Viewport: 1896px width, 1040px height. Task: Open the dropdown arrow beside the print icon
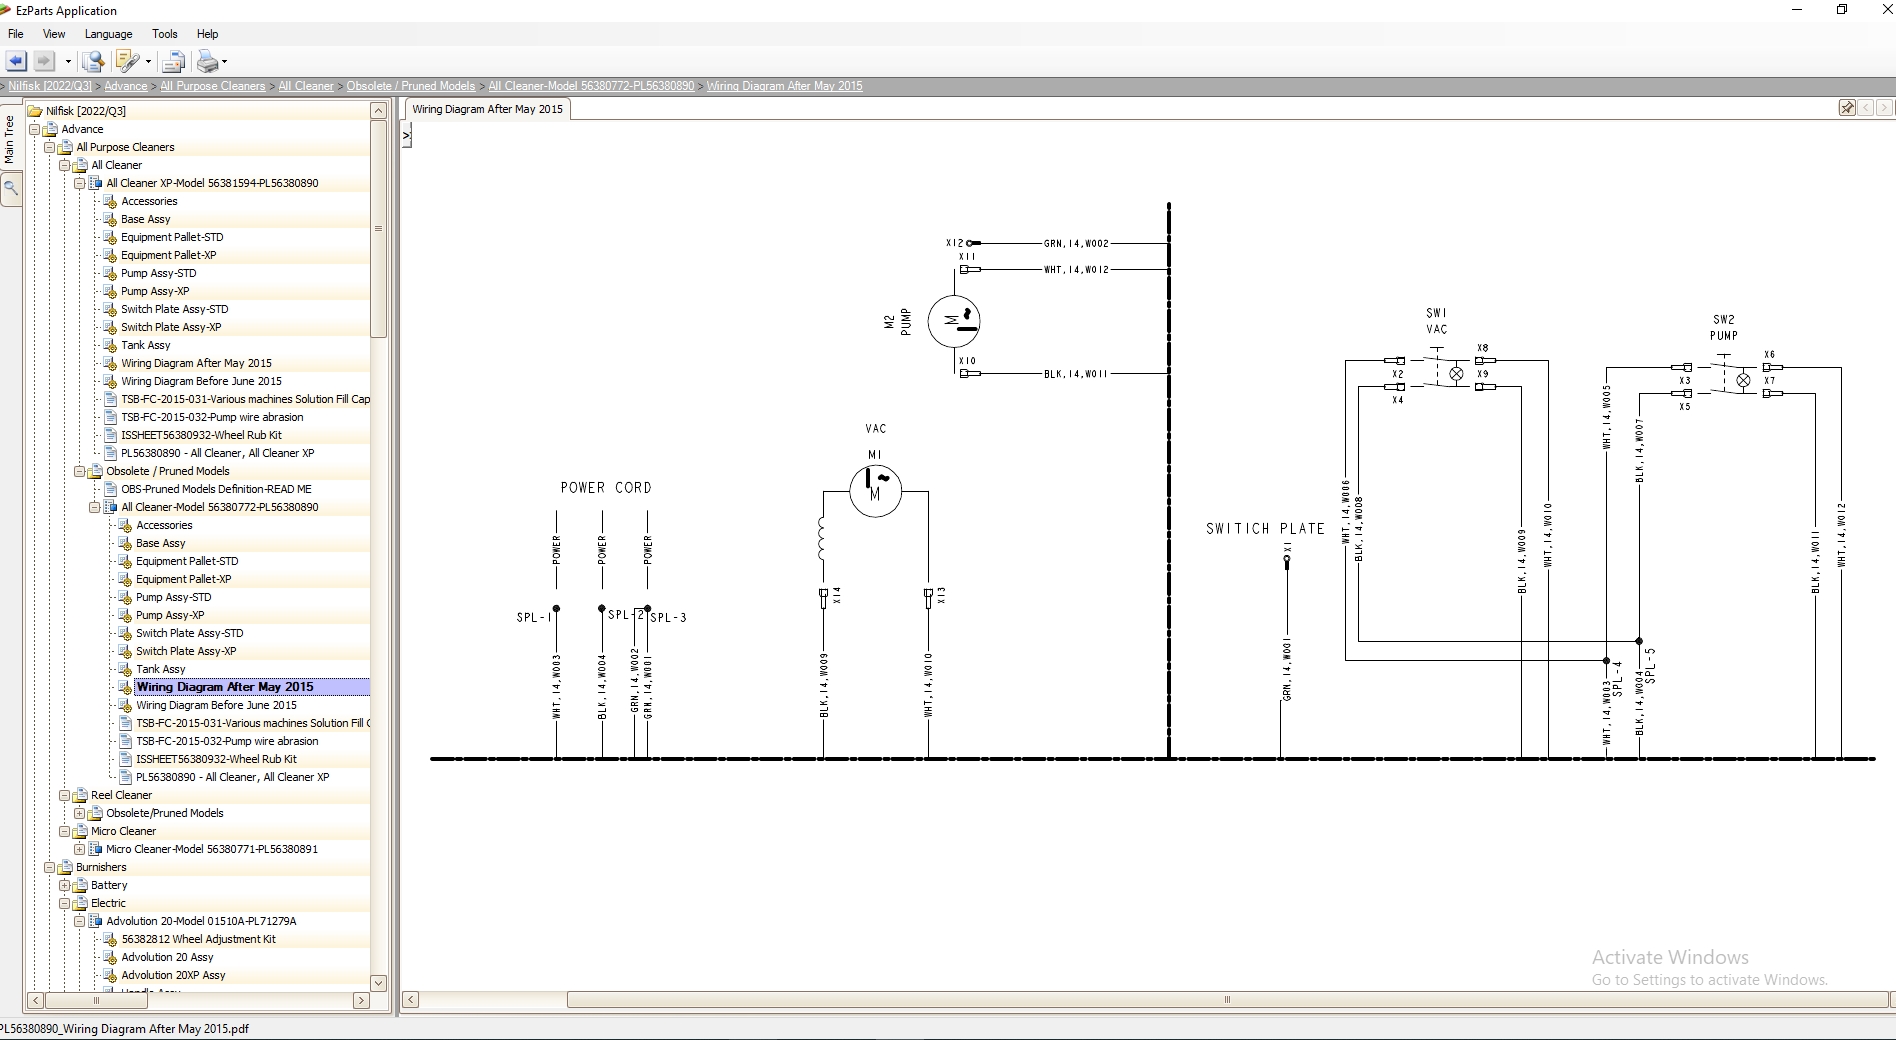tap(225, 61)
